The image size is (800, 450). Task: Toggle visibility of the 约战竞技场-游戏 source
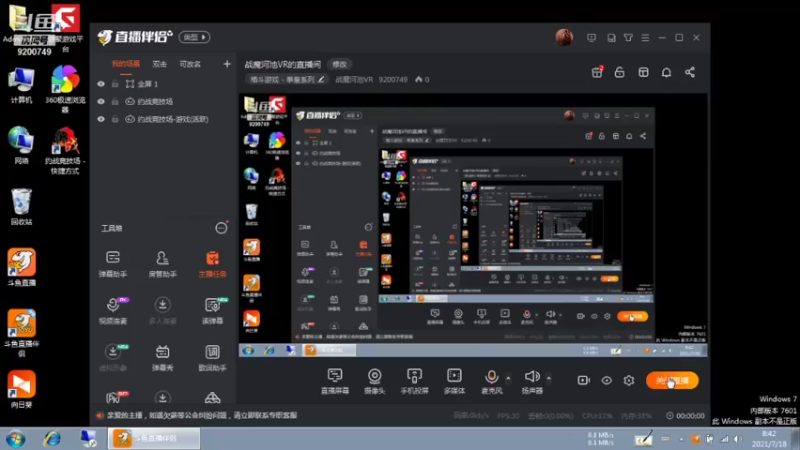click(x=101, y=119)
